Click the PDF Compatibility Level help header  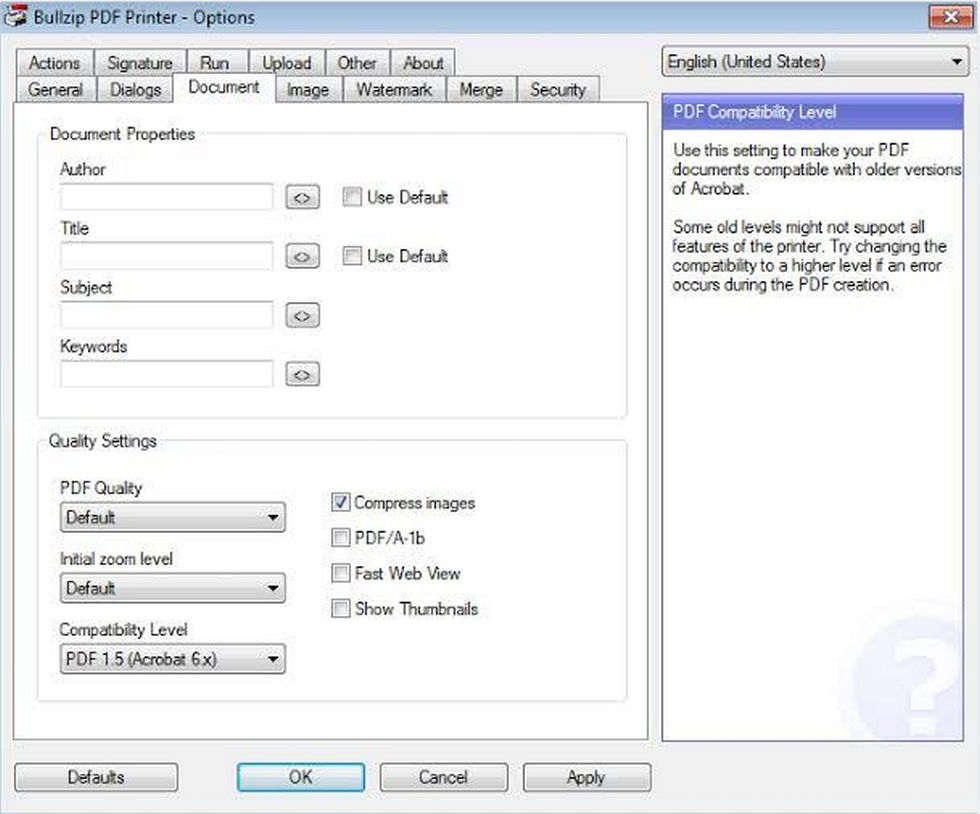tap(812, 112)
